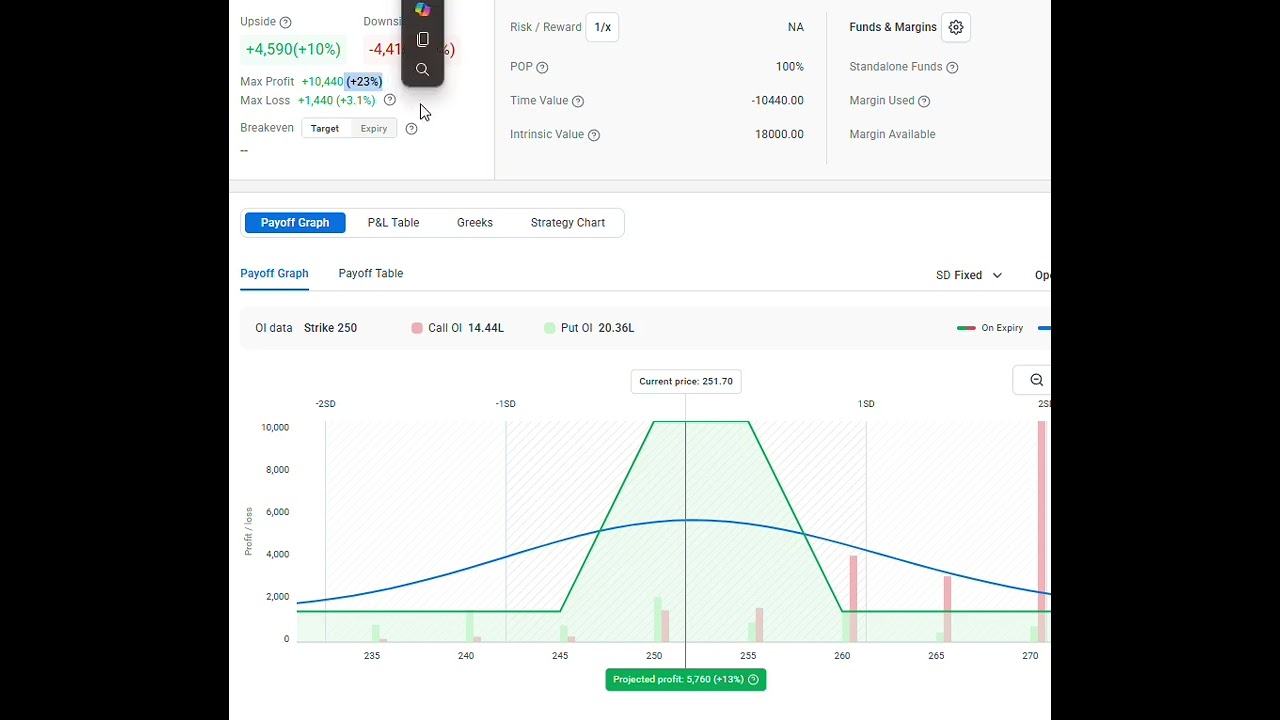Click the Margin Used help icon

coord(924,101)
